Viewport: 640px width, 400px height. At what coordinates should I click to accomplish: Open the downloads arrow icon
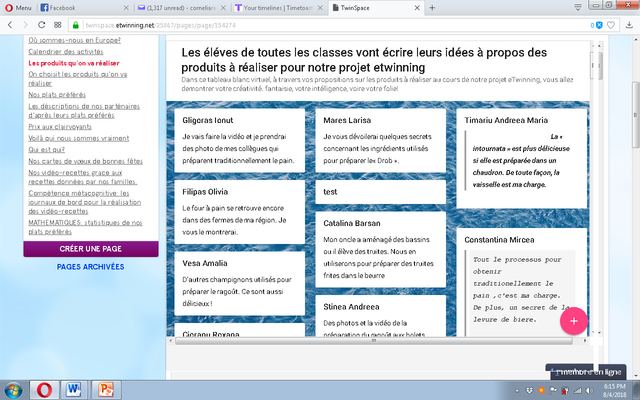pyautogui.click(x=629, y=25)
